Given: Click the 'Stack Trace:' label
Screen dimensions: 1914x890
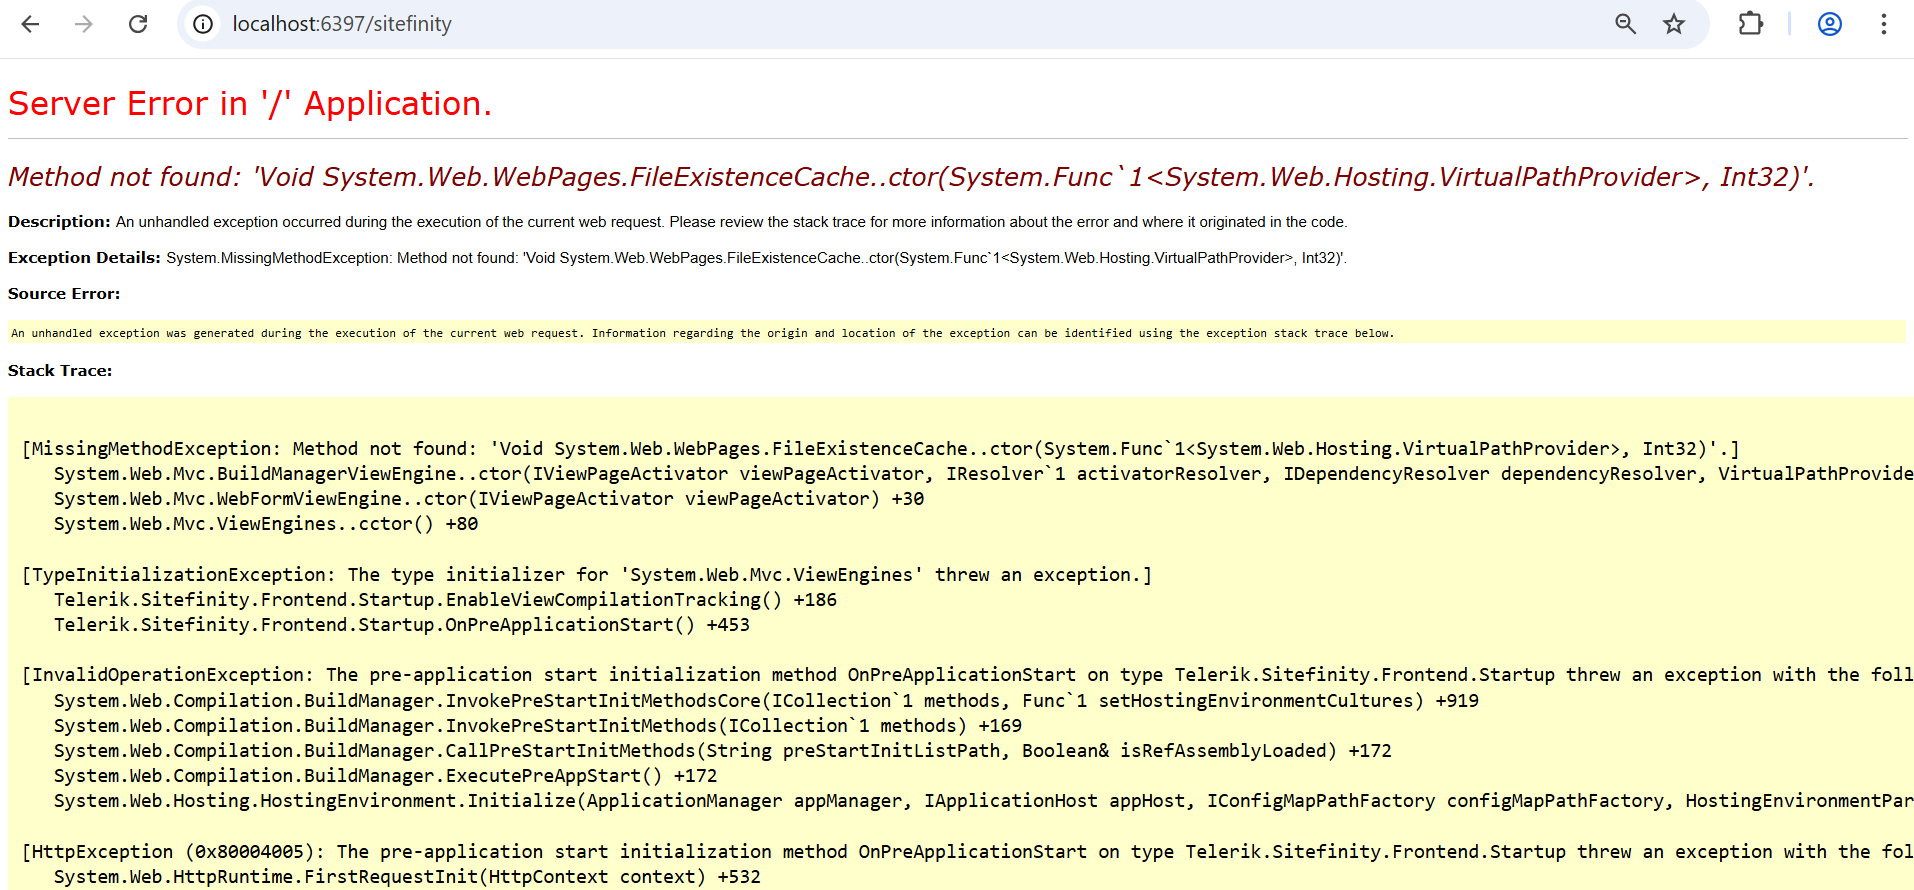Looking at the screenshot, I should [x=60, y=371].
